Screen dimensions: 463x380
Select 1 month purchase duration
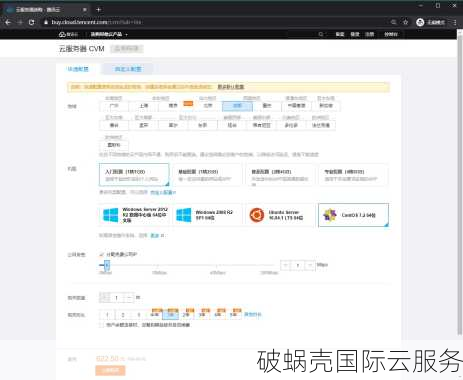107,315
